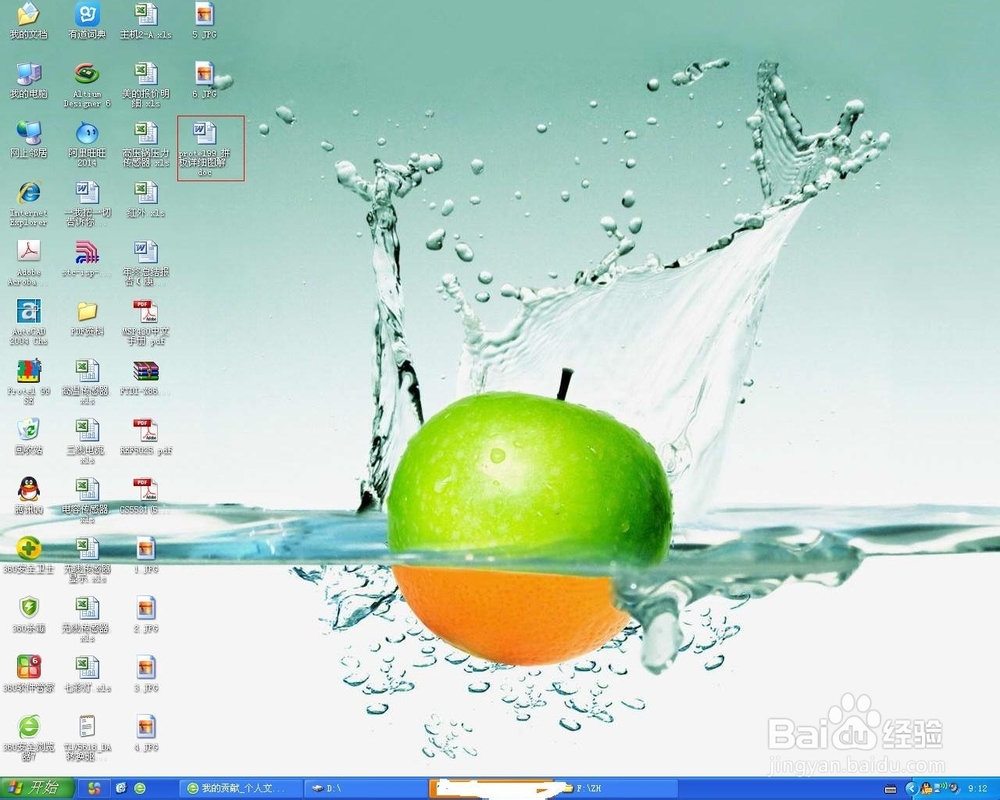Select the REF5025.pdf file

pos(146,437)
